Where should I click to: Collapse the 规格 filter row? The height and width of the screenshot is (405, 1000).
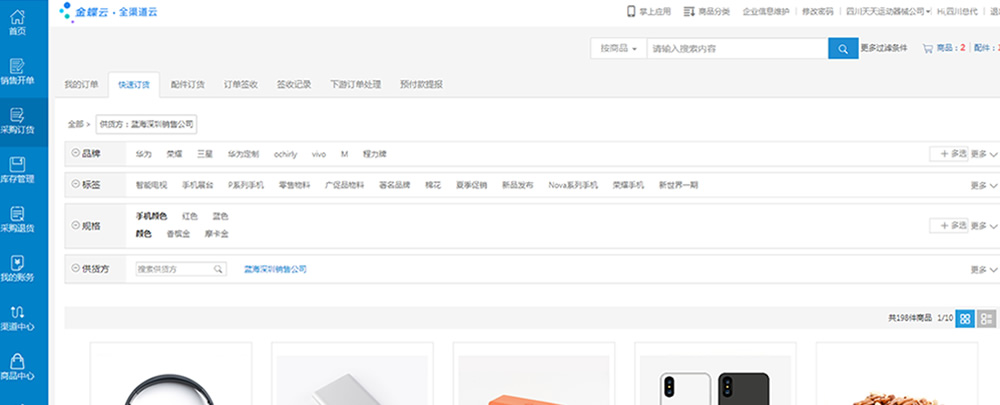(x=76, y=225)
